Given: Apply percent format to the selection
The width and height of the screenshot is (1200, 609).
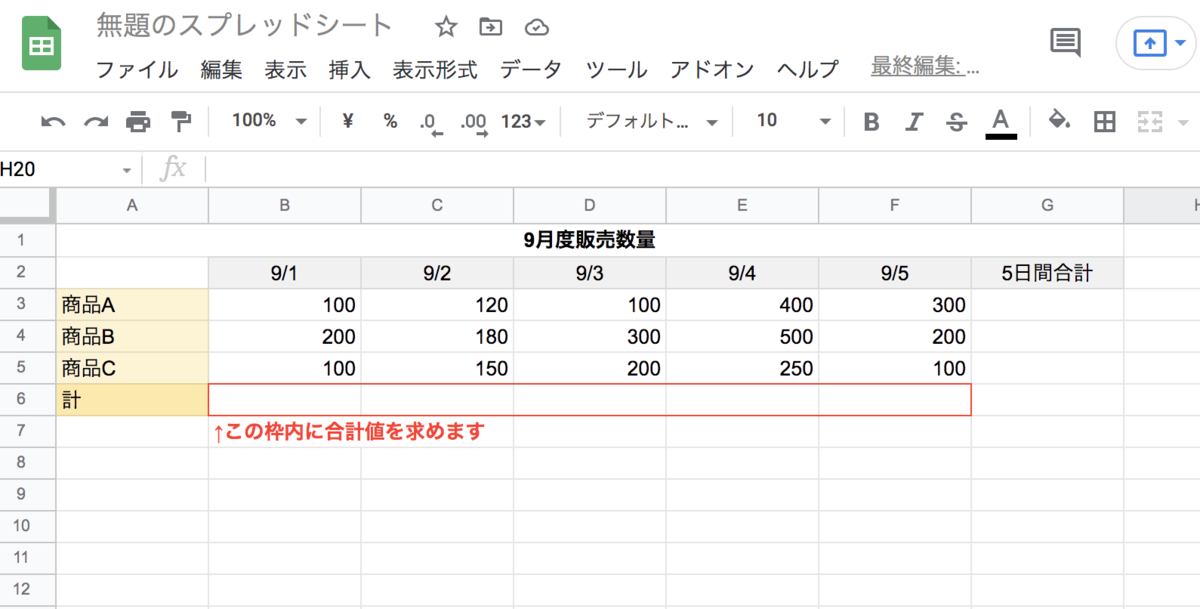Looking at the screenshot, I should point(389,121).
